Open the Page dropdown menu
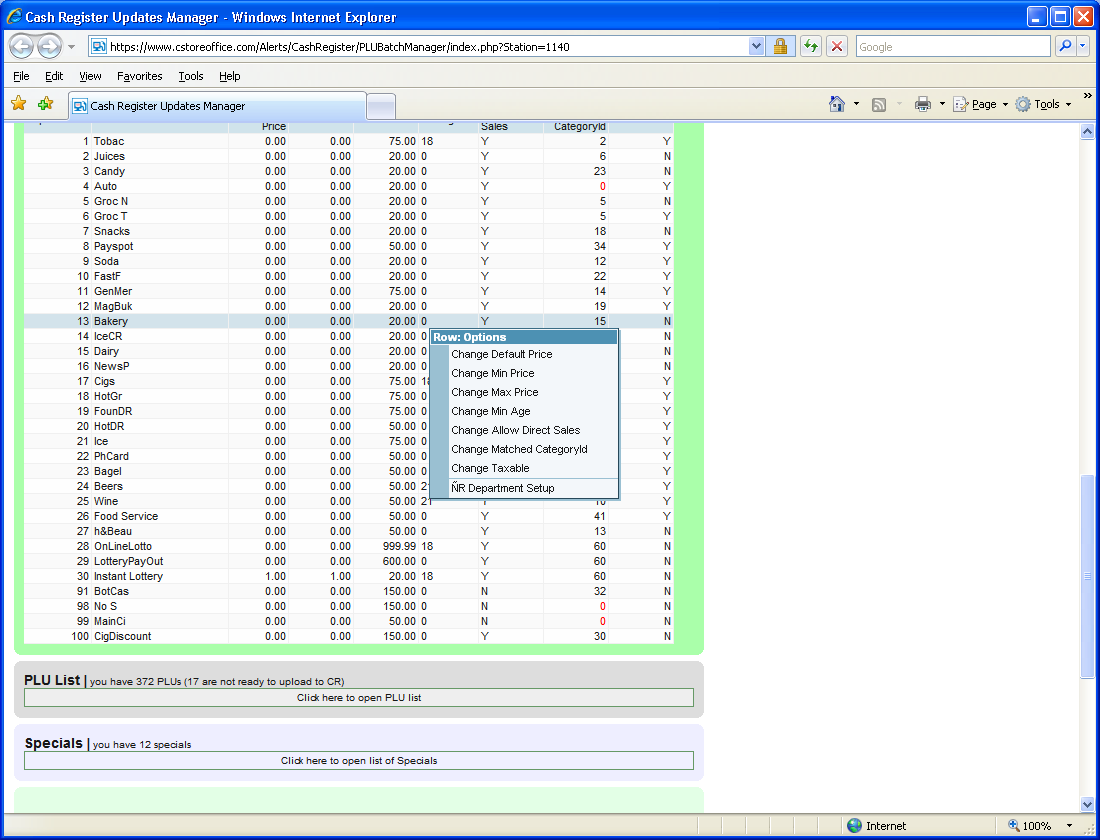This screenshot has height=840, width=1100. [982, 104]
